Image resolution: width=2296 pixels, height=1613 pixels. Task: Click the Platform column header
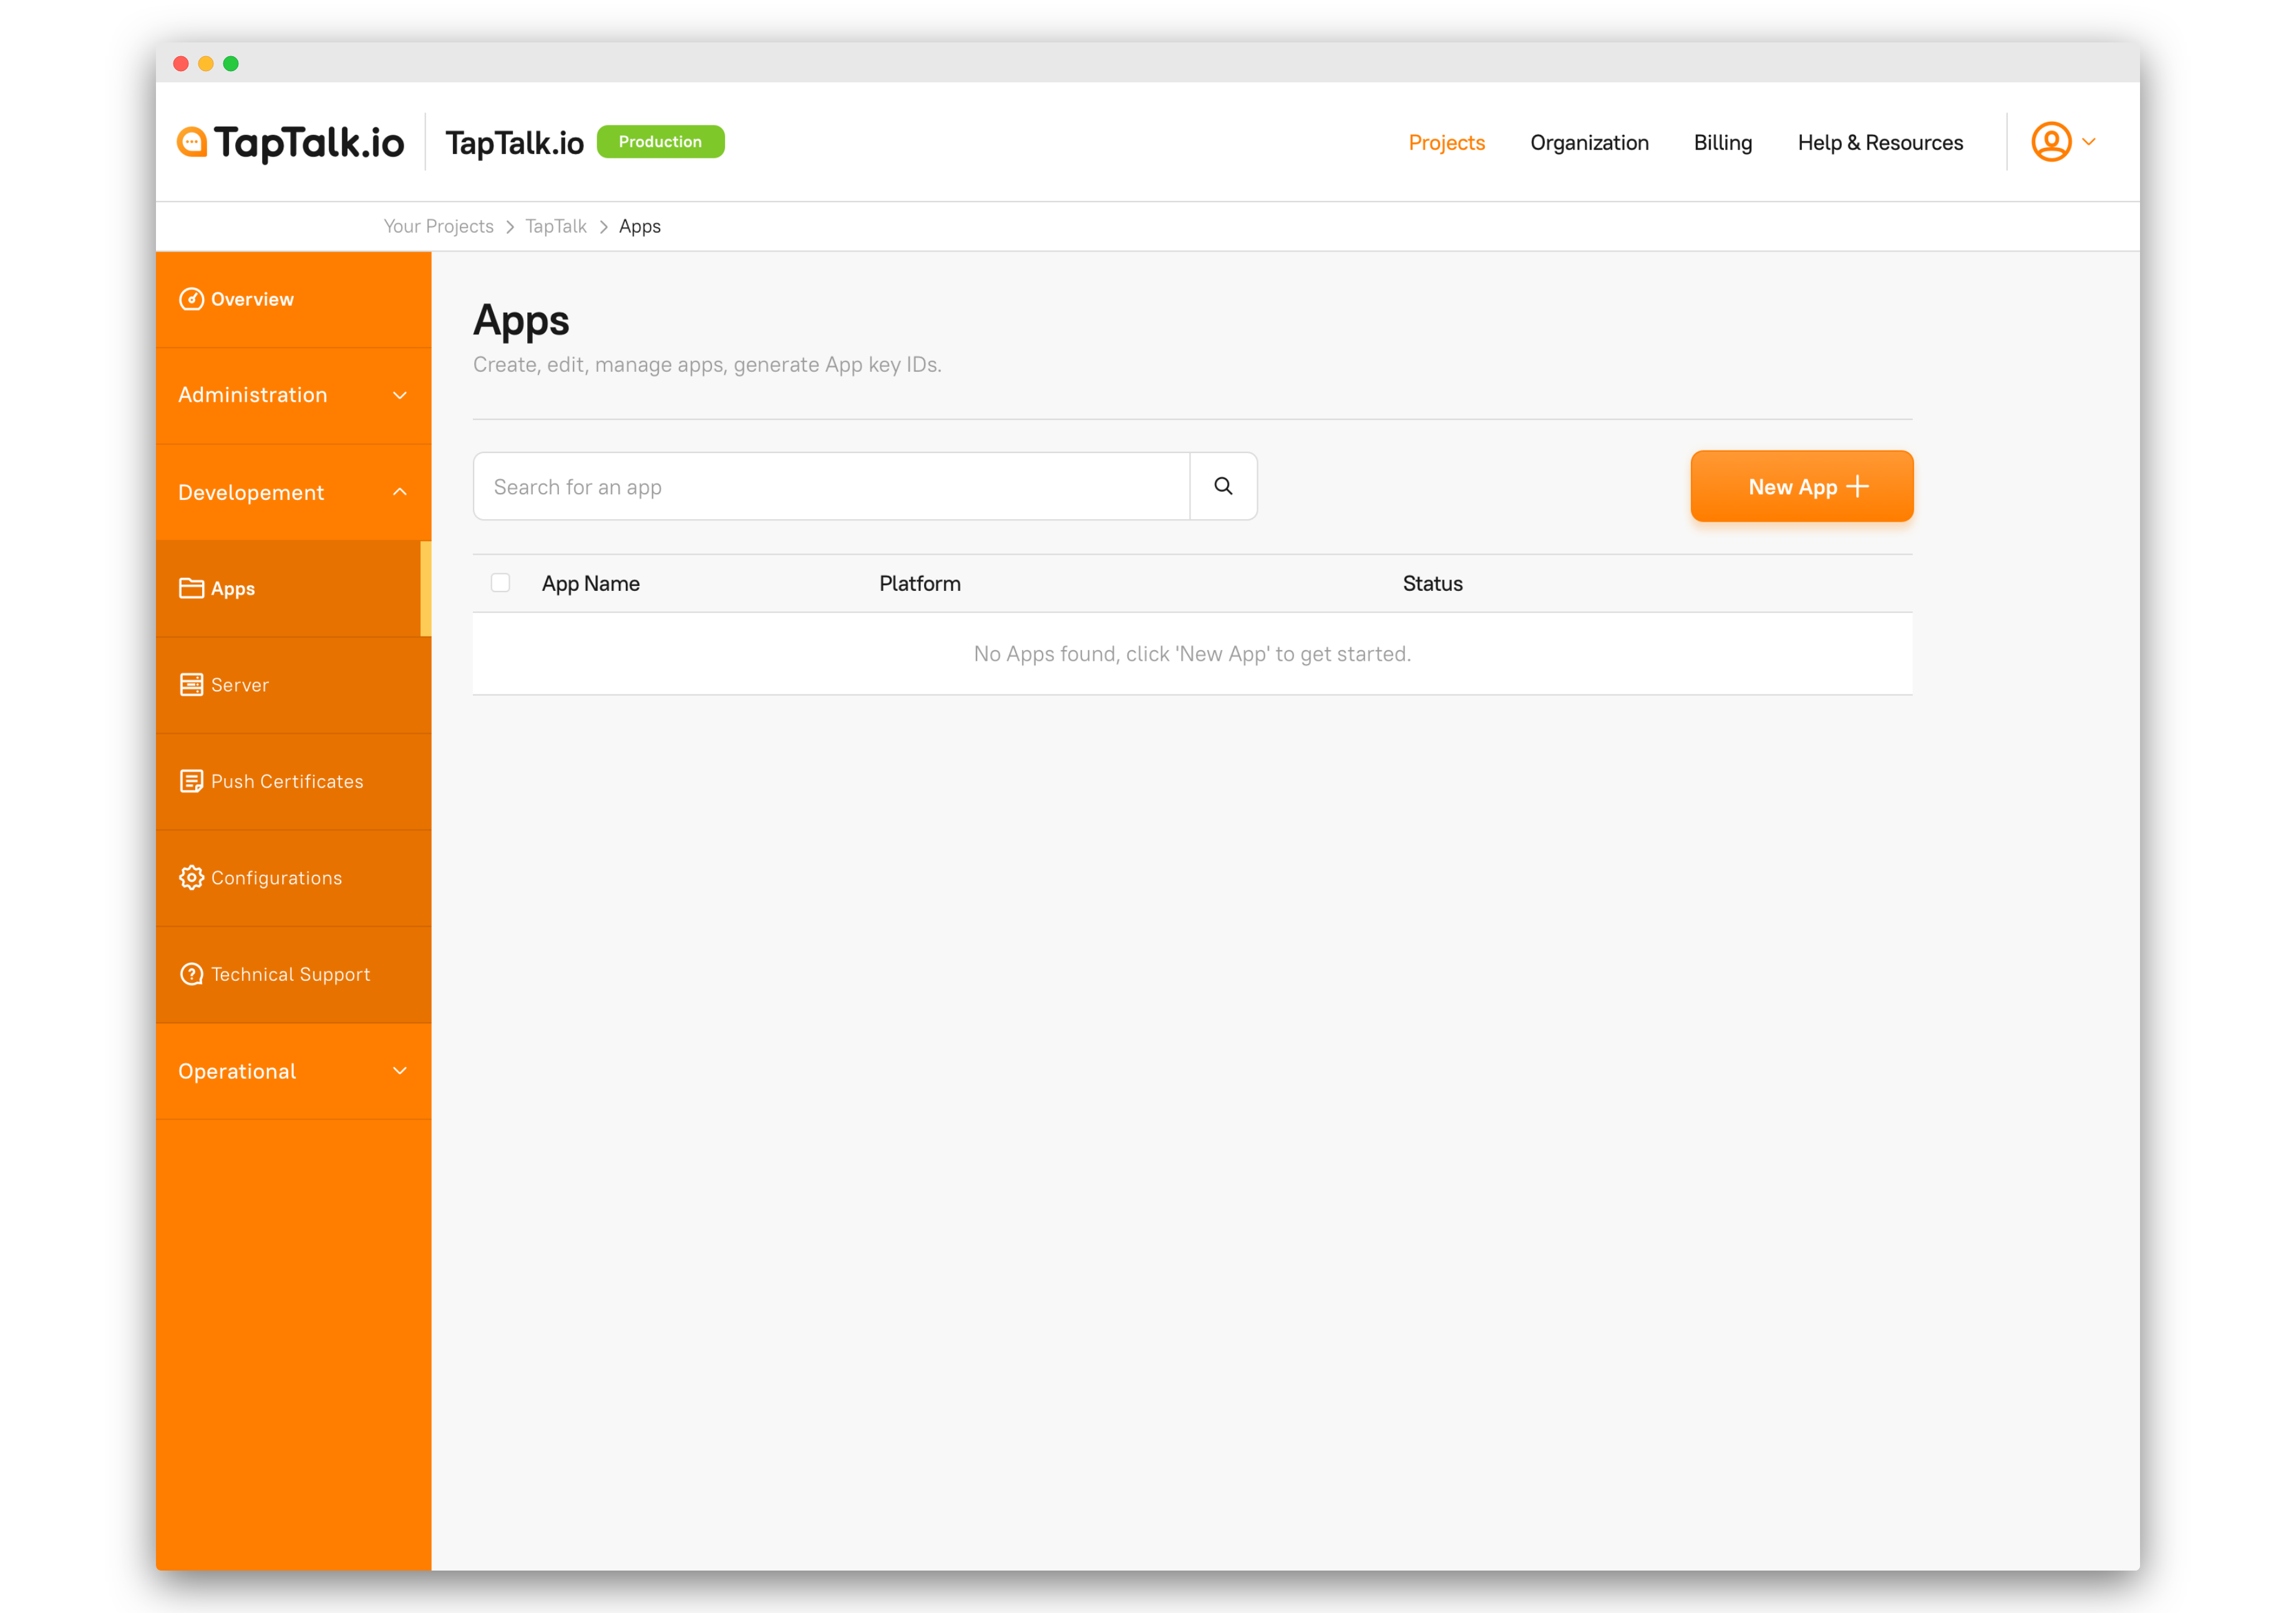click(919, 584)
